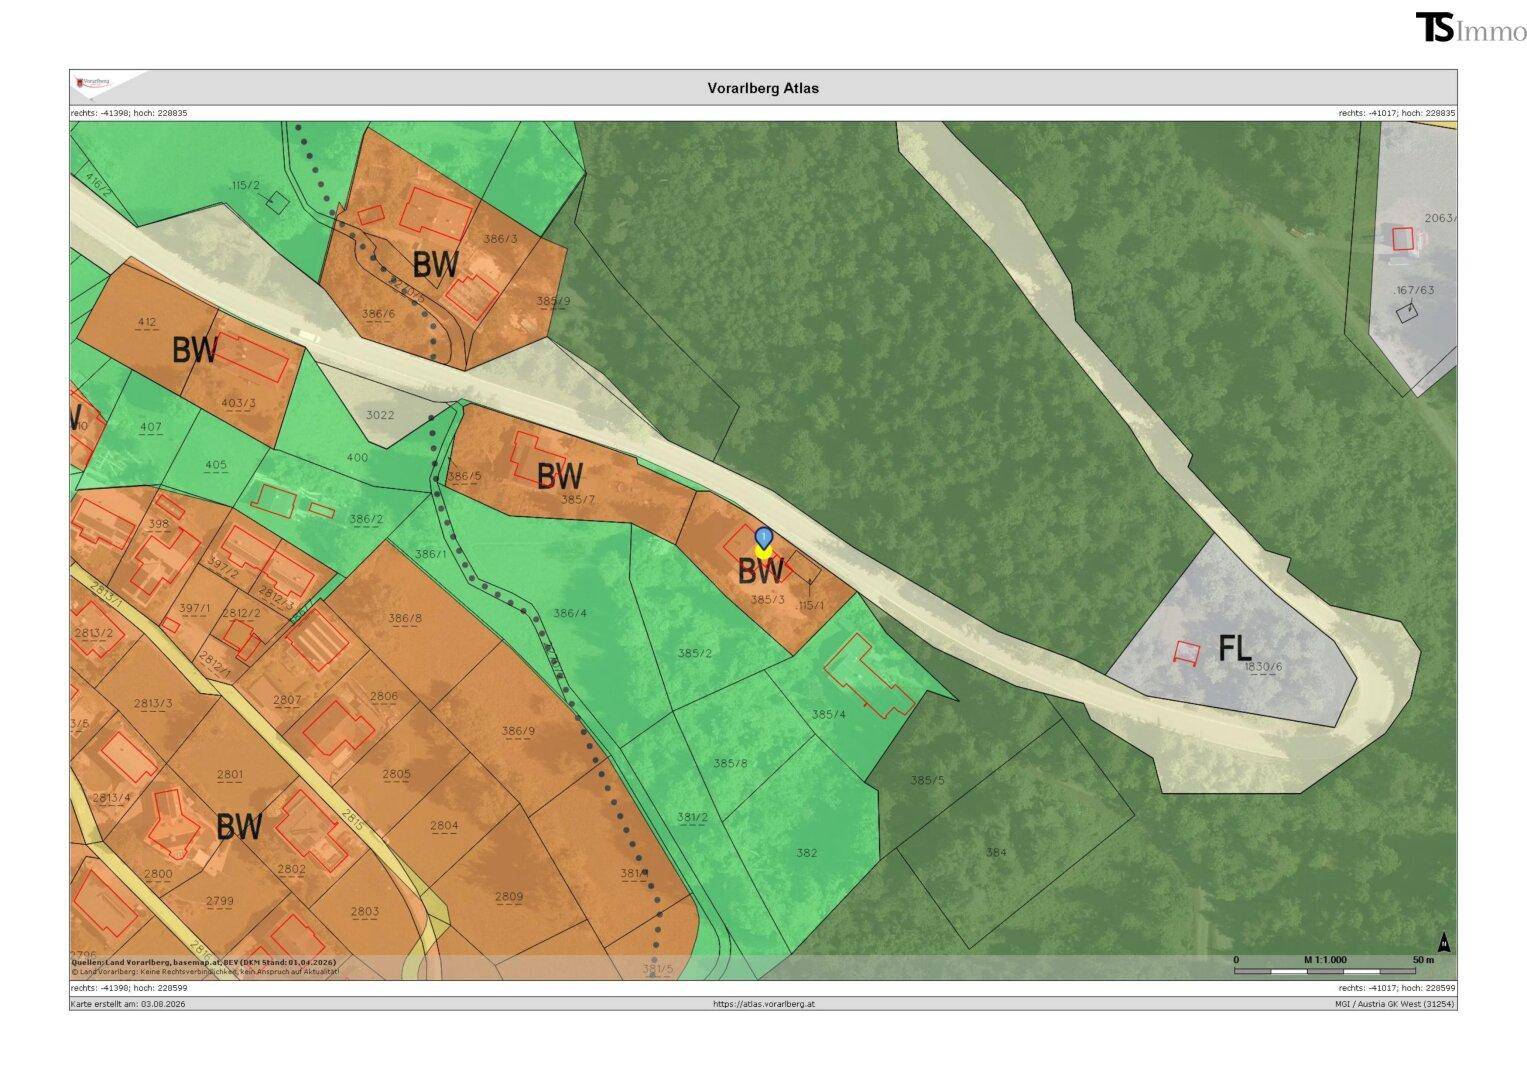The height and width of the screenshot is (1080, 1527).
Task: Select parcel number 386/6
Action: pos(379,313)
